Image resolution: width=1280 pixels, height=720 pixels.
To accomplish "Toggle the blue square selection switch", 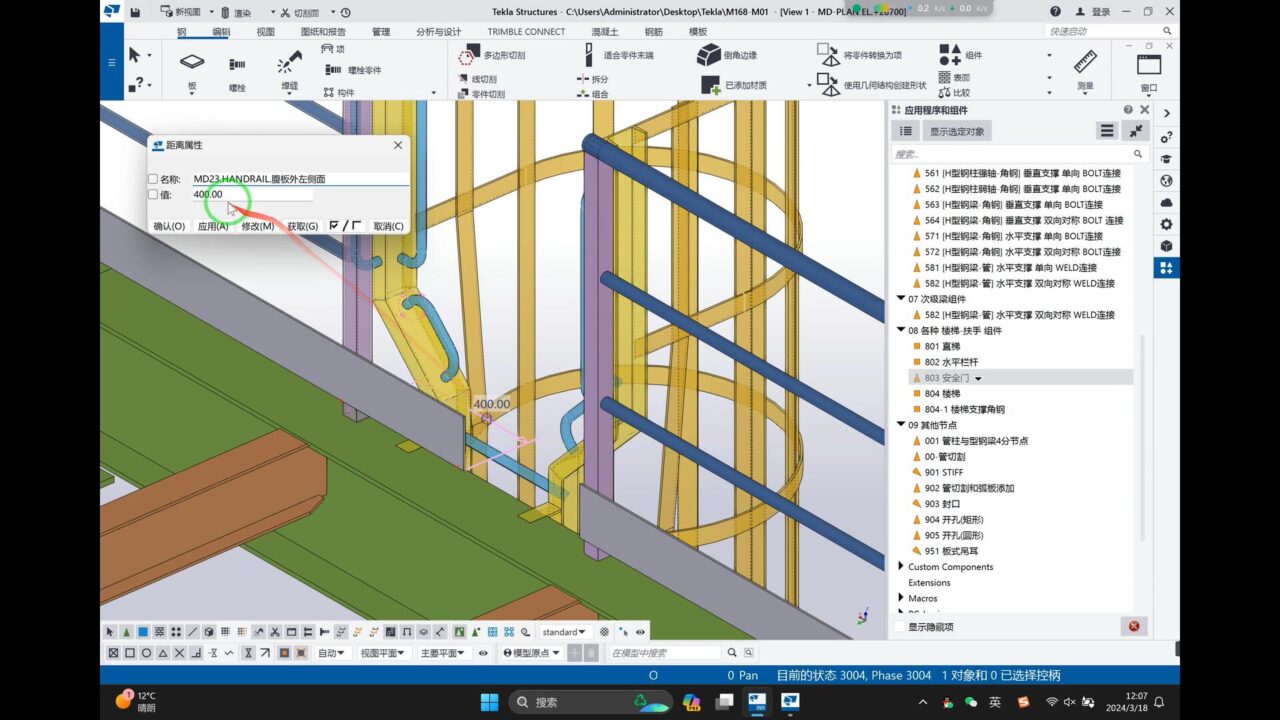I will point(143,632).
